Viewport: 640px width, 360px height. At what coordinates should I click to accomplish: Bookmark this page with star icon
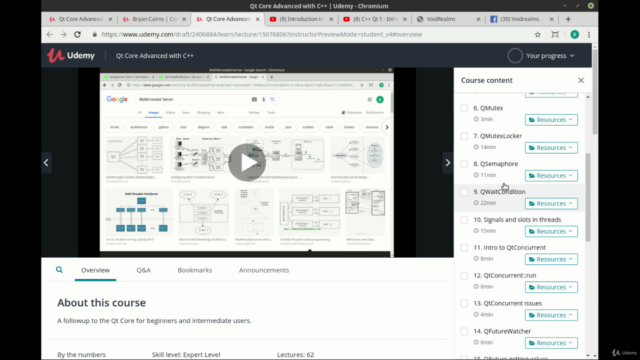(538, 35)
